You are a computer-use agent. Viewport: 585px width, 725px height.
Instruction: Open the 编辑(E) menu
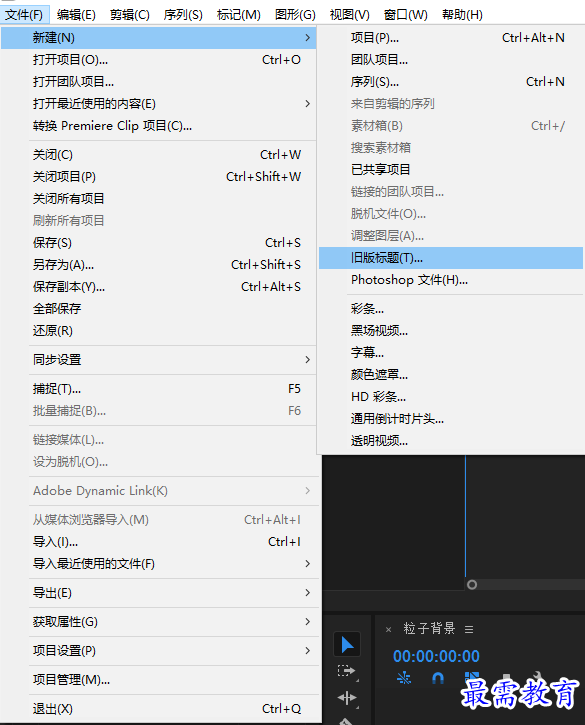(x=76, y=15)
